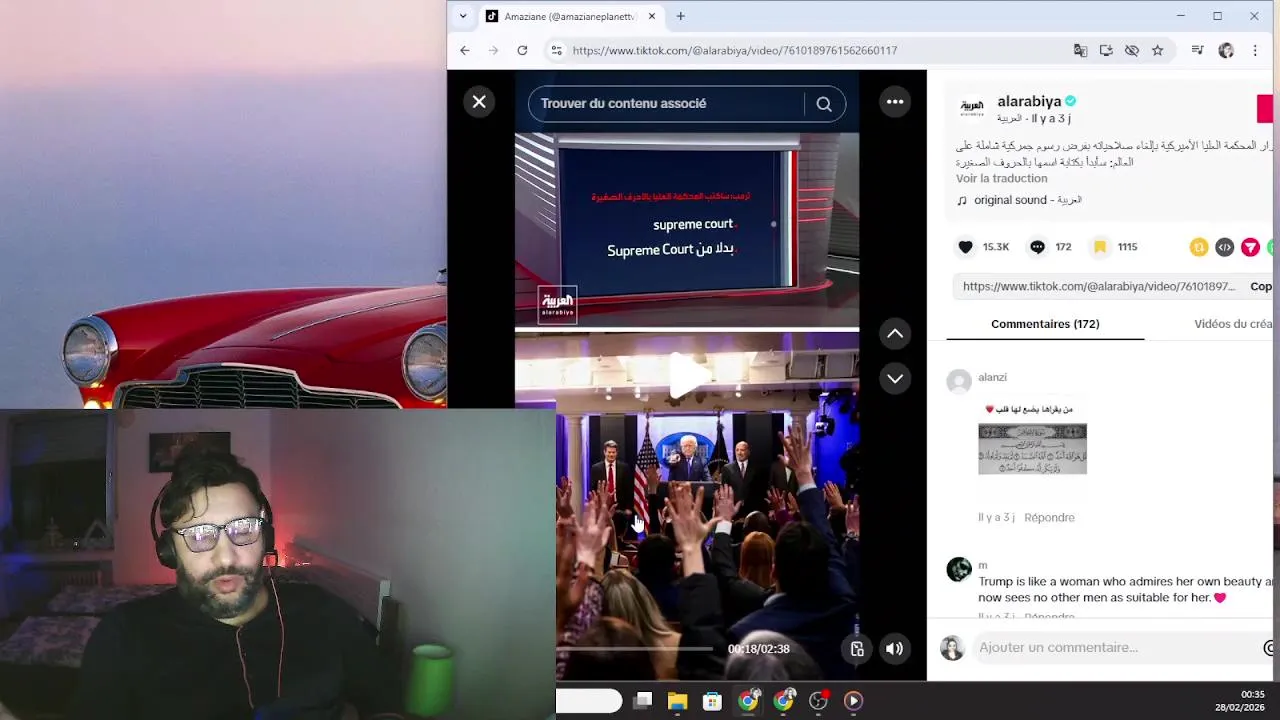Click the taskbar search box
Screen dimensions: 1280x720
(x=589, y=701)
